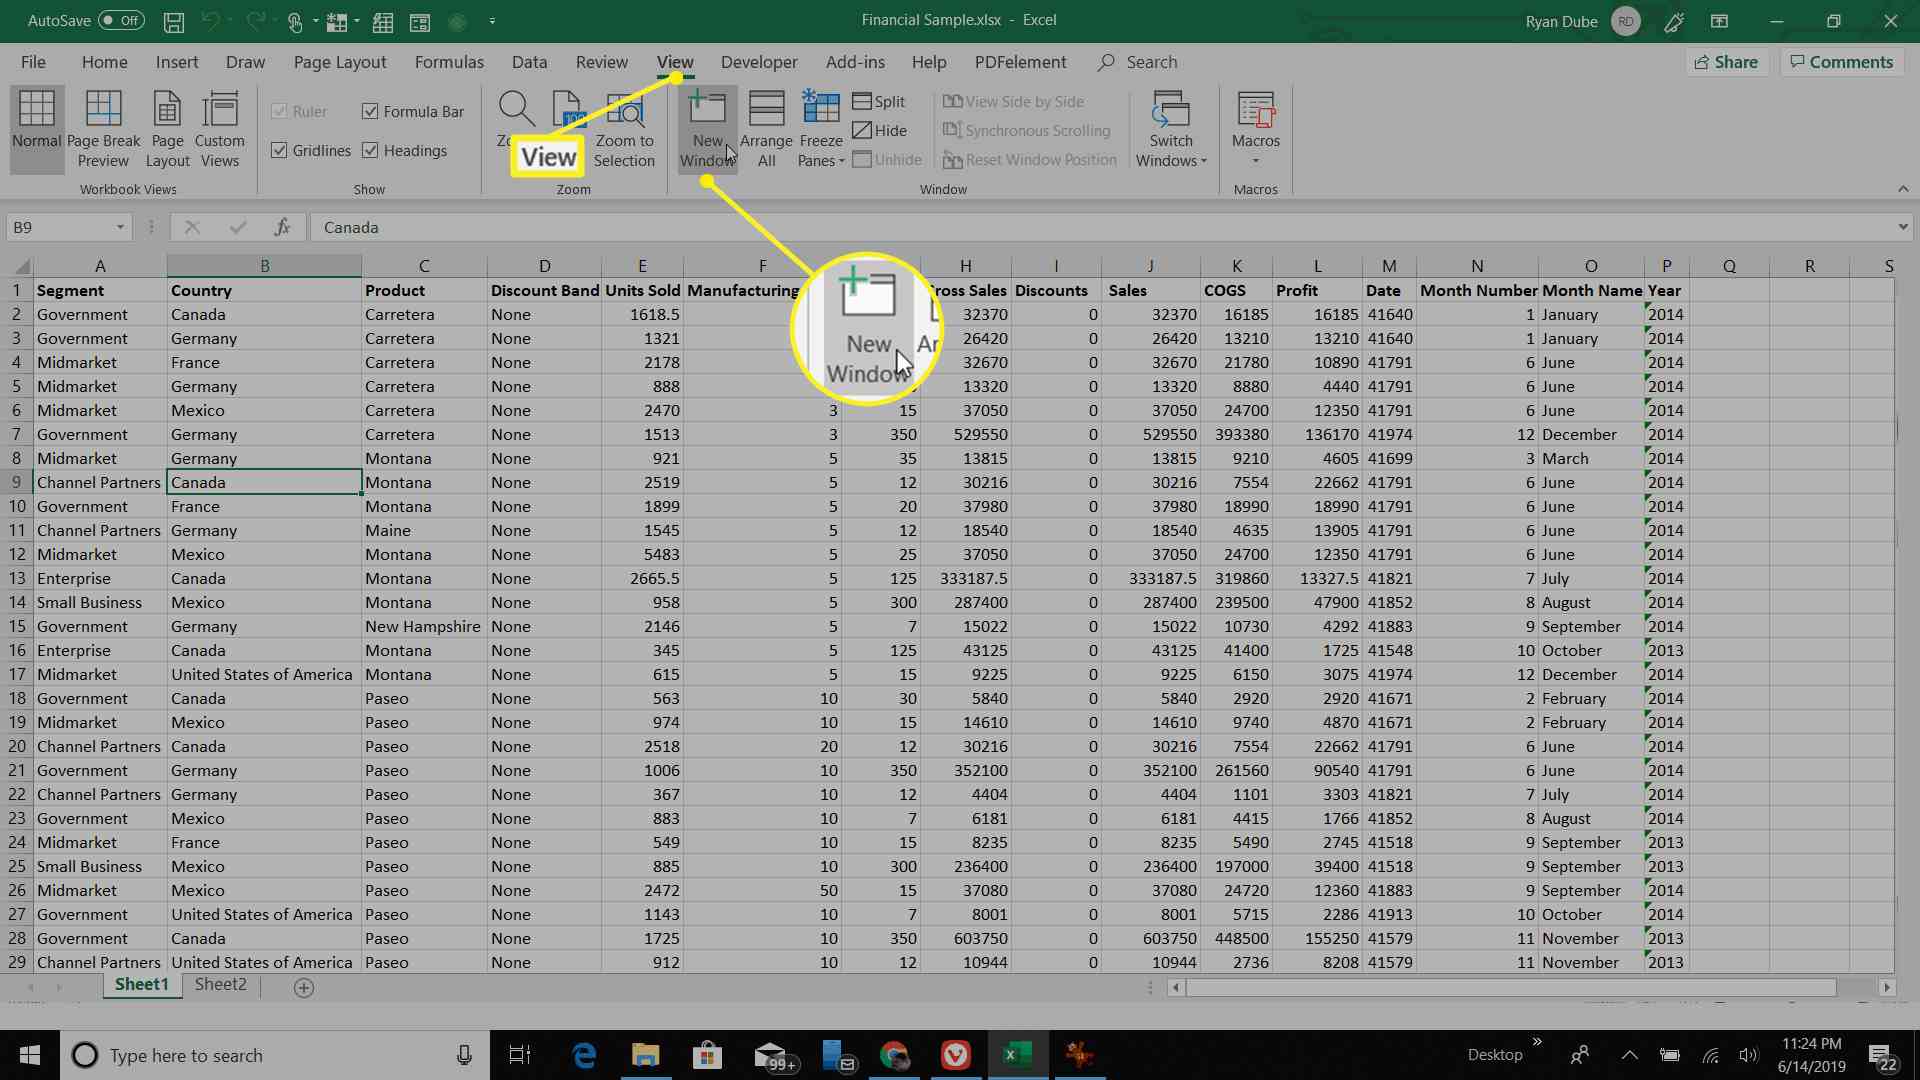Screen dimensions: 1920x1080
Task: Select the Name Box dropdown for B9
Action: pos(119,227)
